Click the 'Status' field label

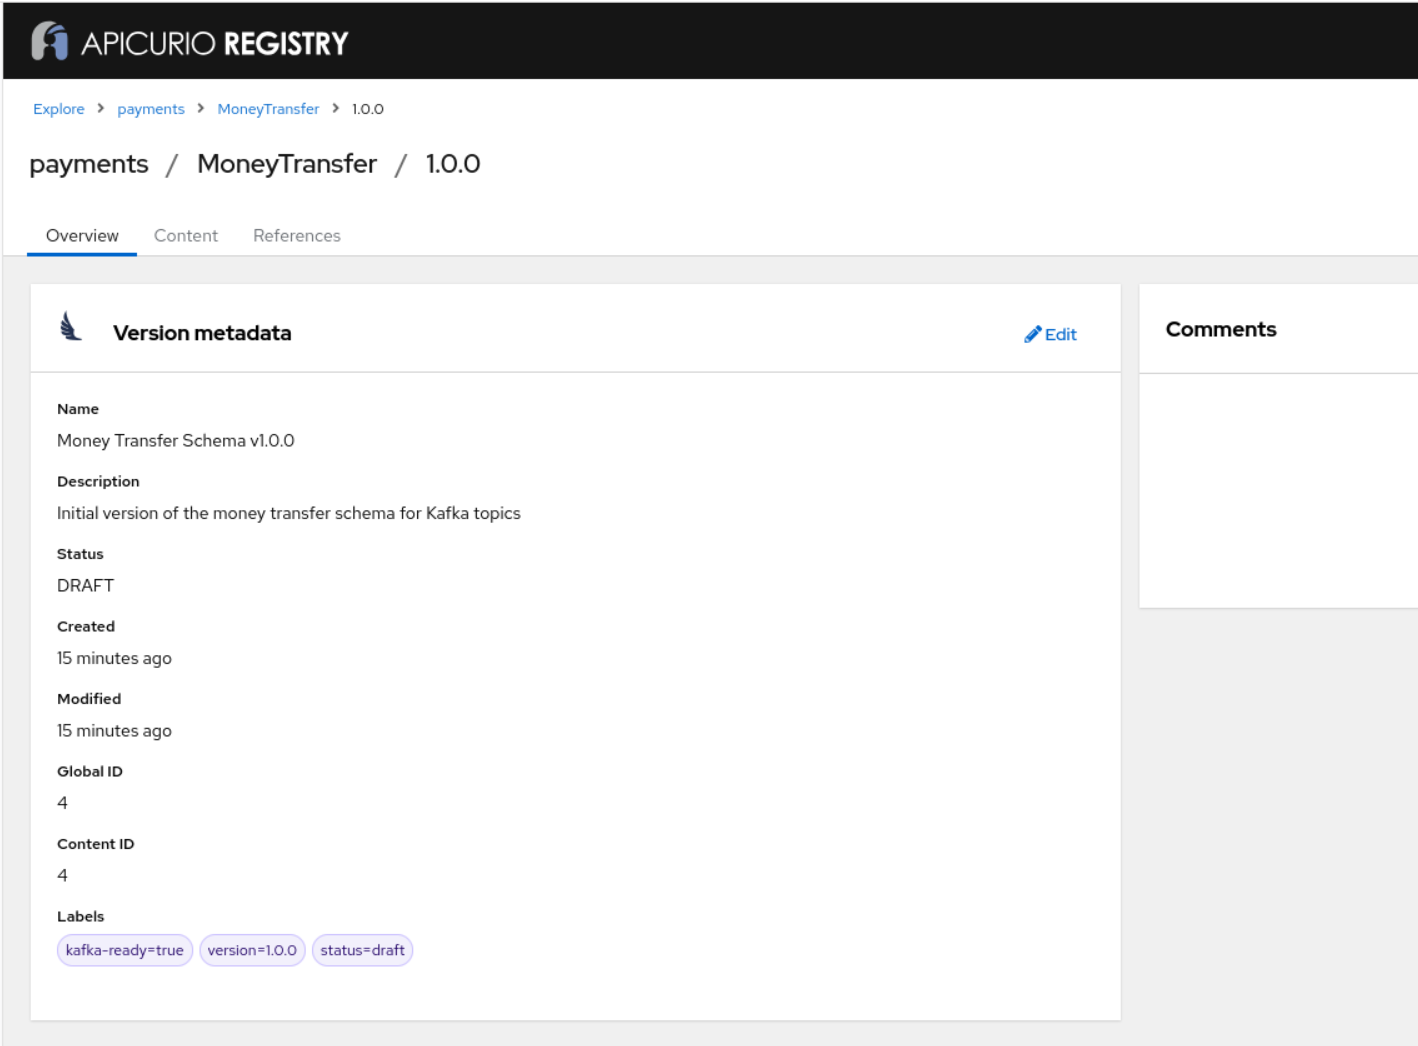[x=80, y=554]
